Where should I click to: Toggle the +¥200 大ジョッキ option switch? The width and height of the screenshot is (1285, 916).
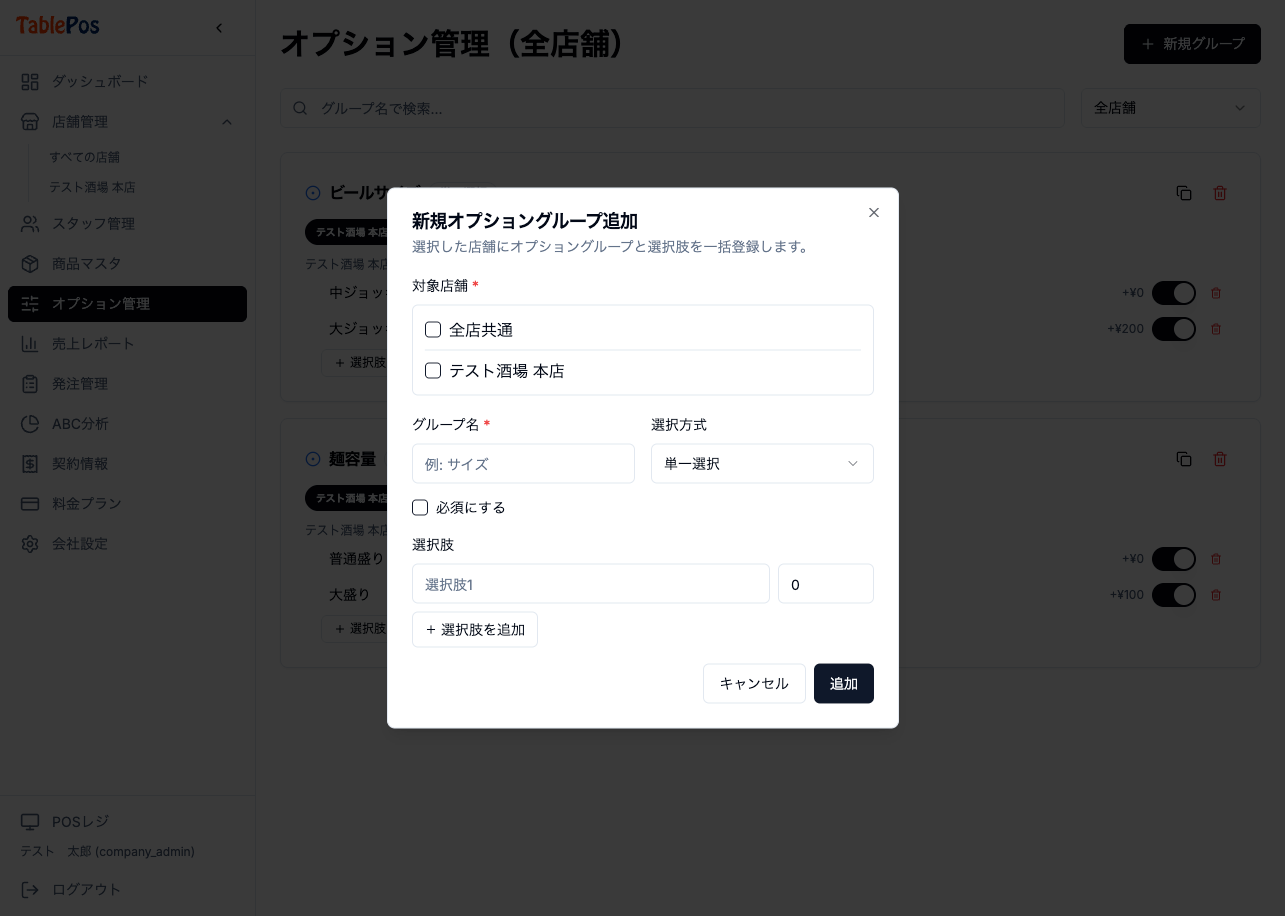coord(1174,329)
